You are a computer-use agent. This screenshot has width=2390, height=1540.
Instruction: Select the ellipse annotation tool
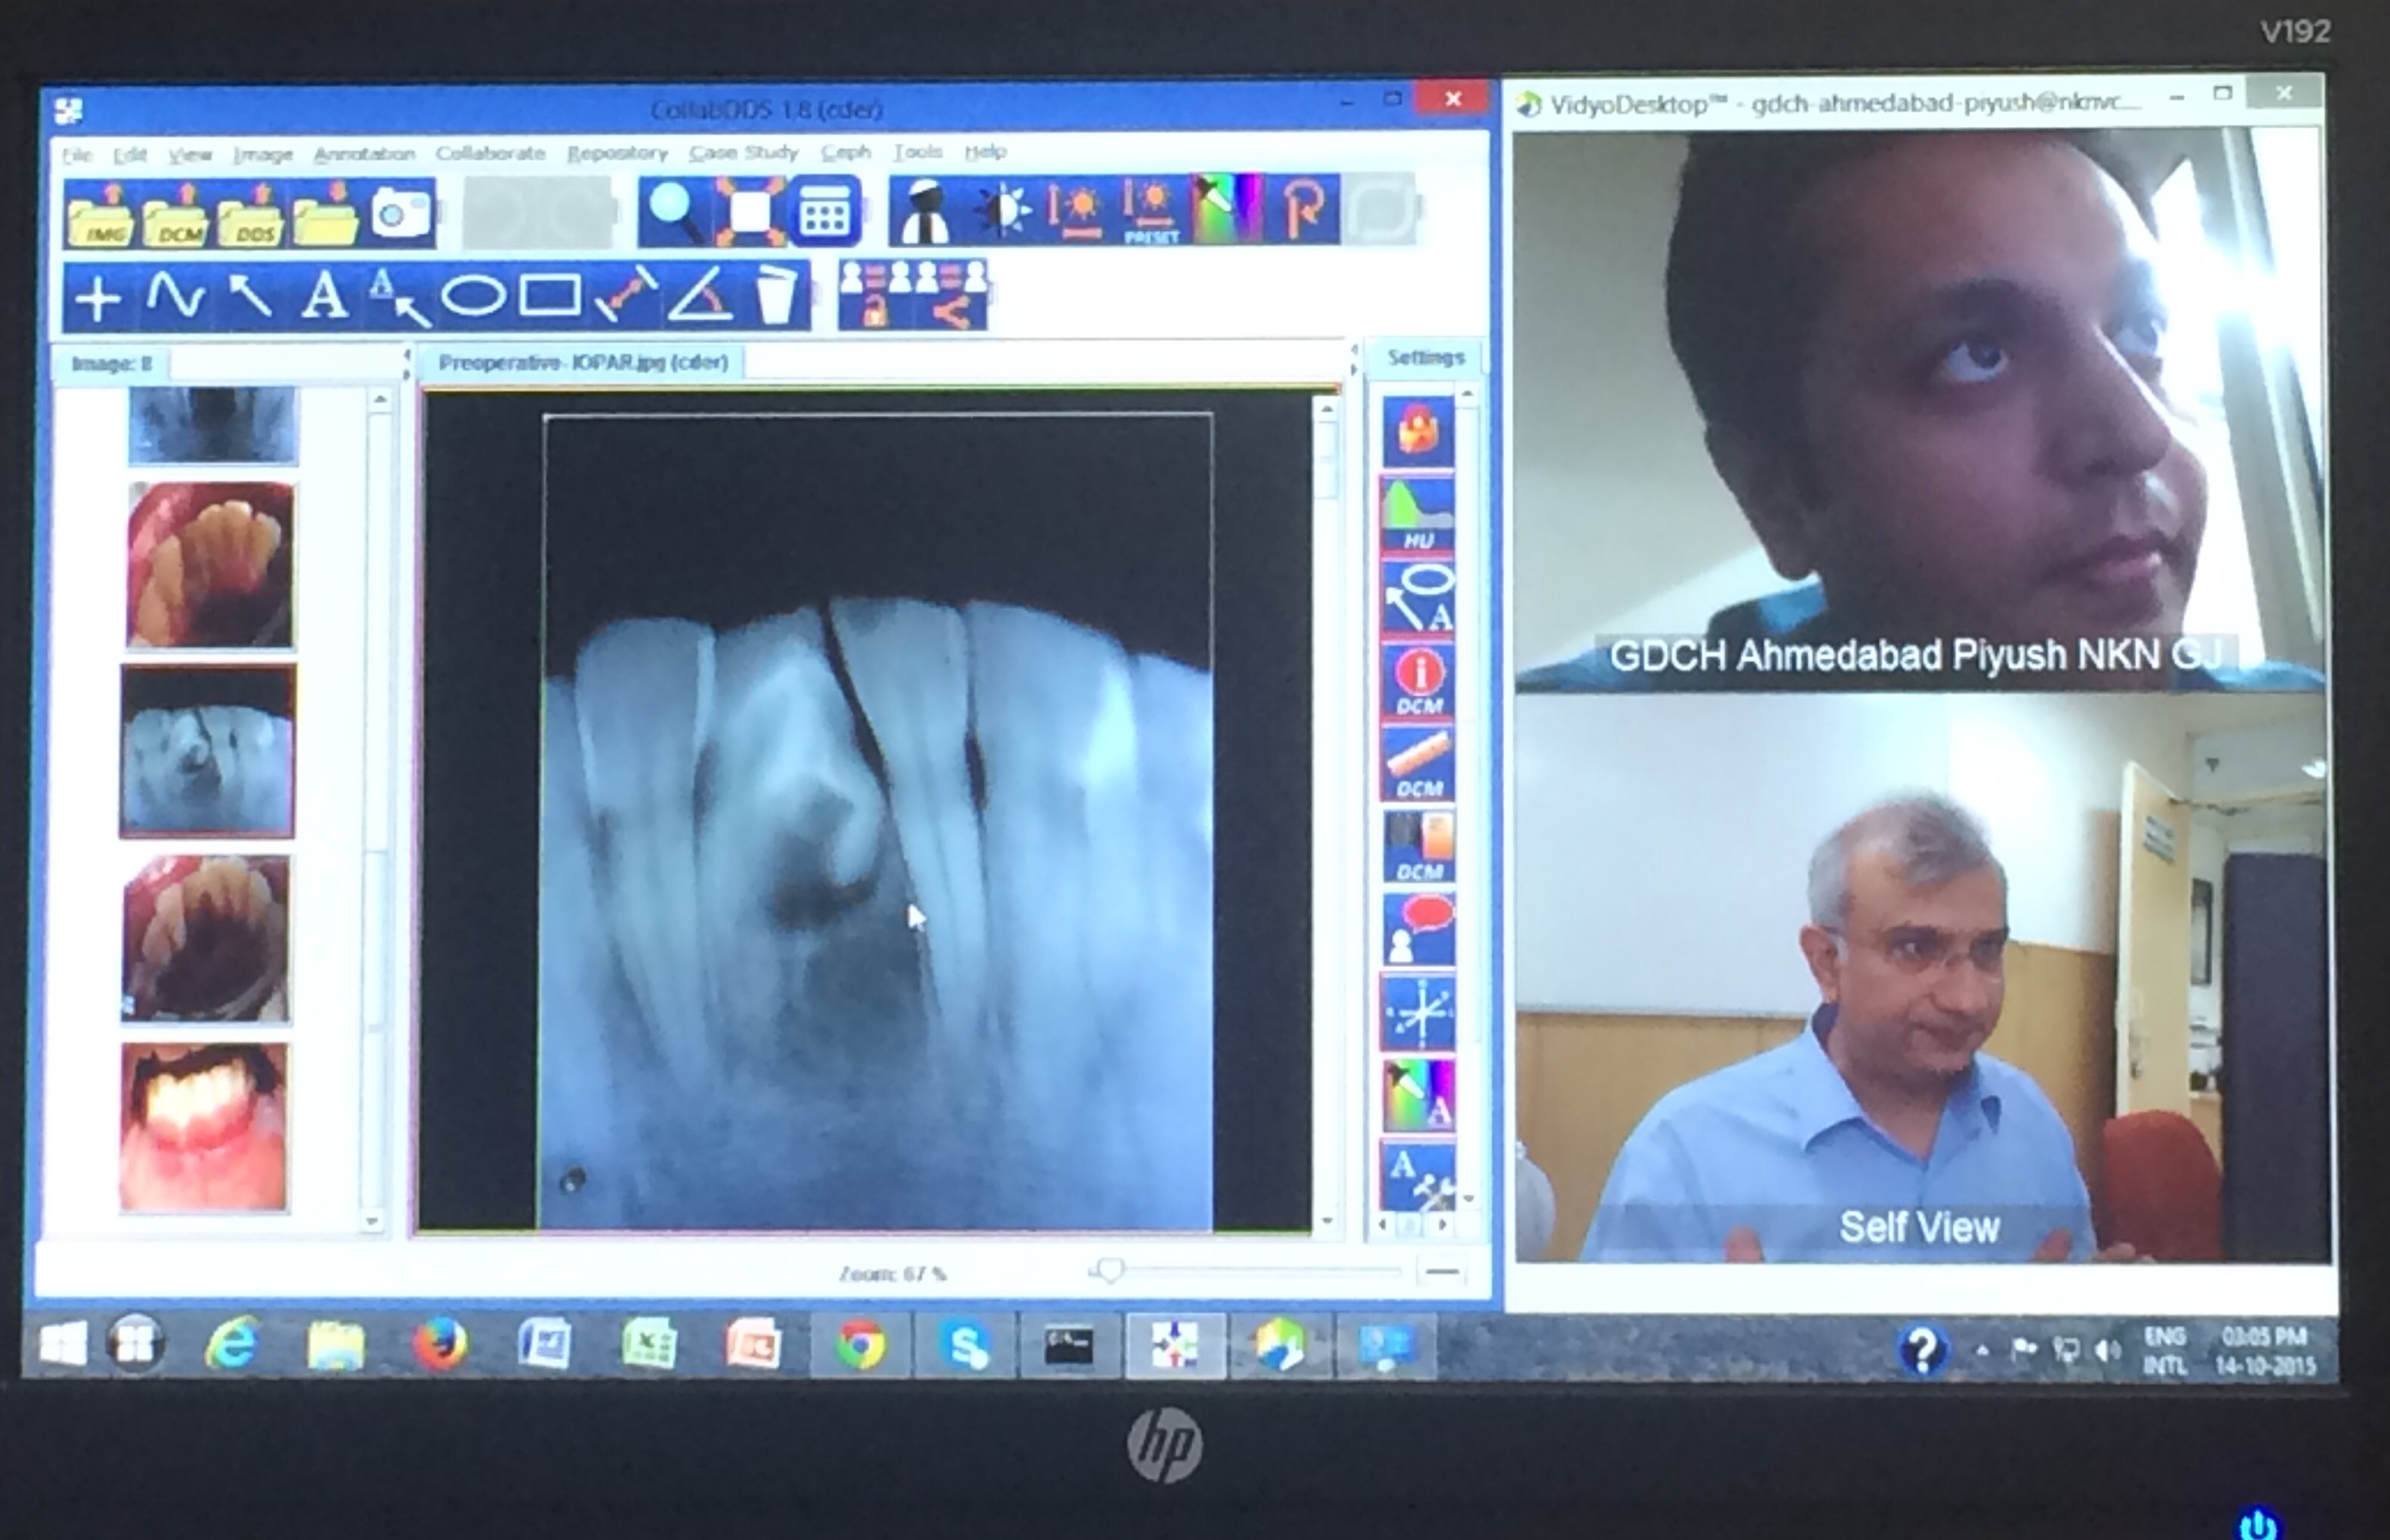474,298
